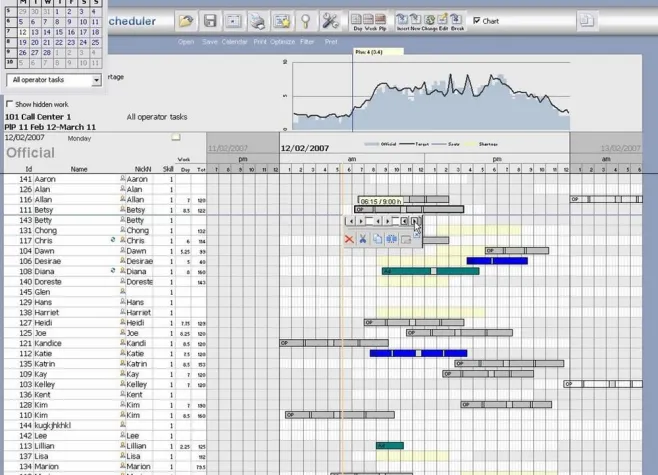Click the Open folder icon
Image resolution: width=658 pixels, height=475 pixels.
pyautogui.click(x=186, y=21)
